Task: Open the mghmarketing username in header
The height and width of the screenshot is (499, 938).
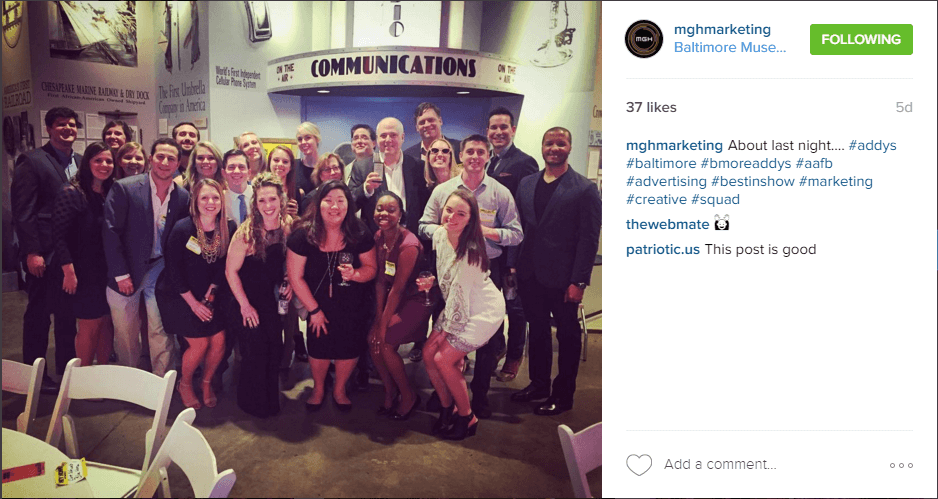Action: click(x=722, y=30)
